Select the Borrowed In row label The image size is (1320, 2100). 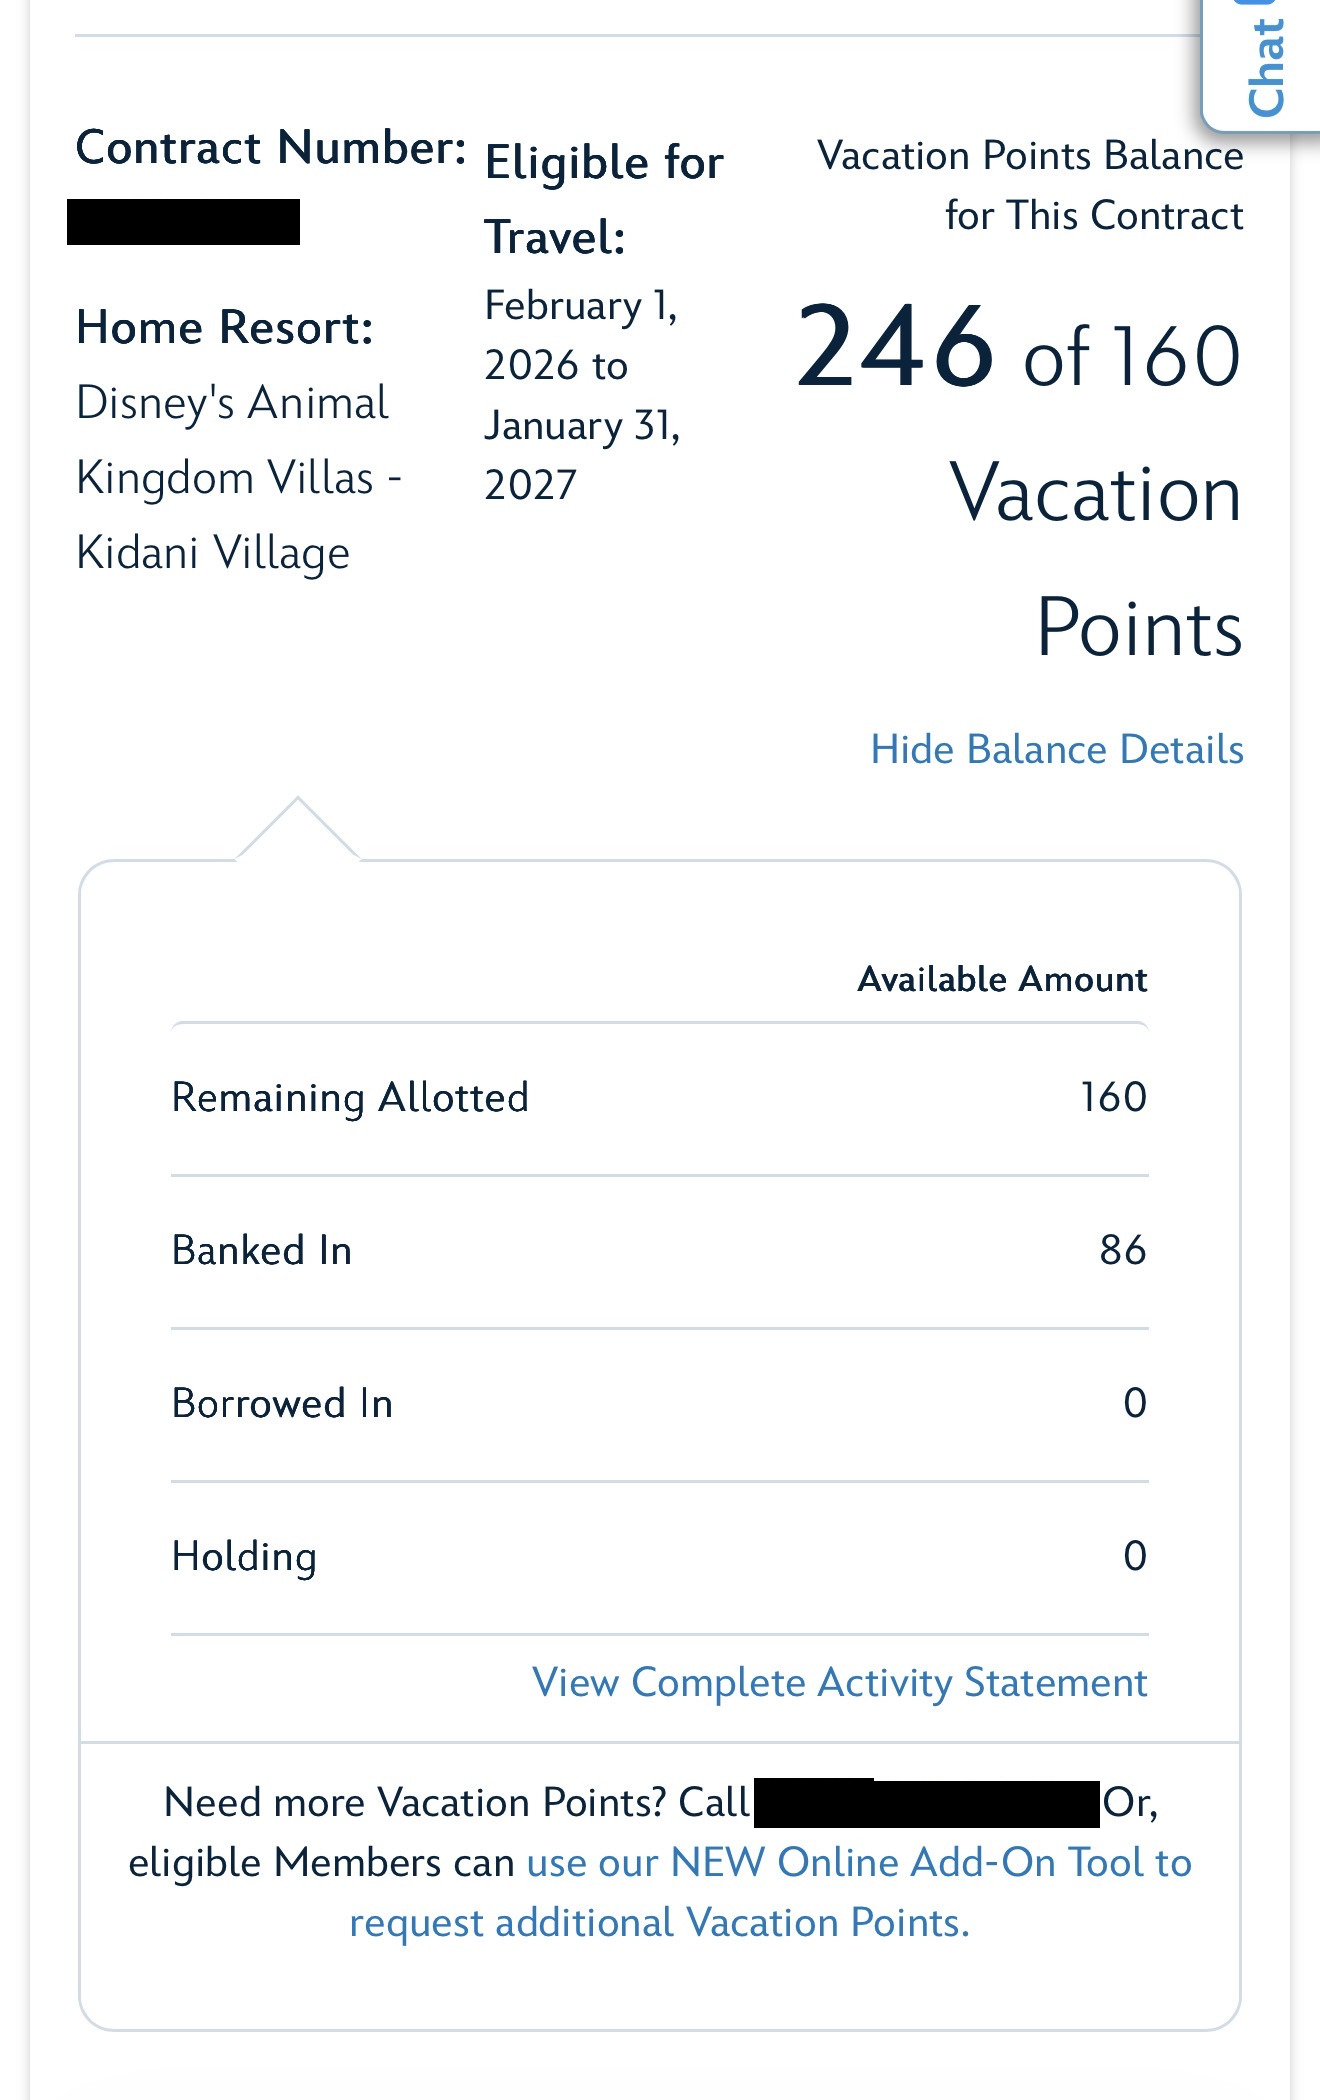282,1404
